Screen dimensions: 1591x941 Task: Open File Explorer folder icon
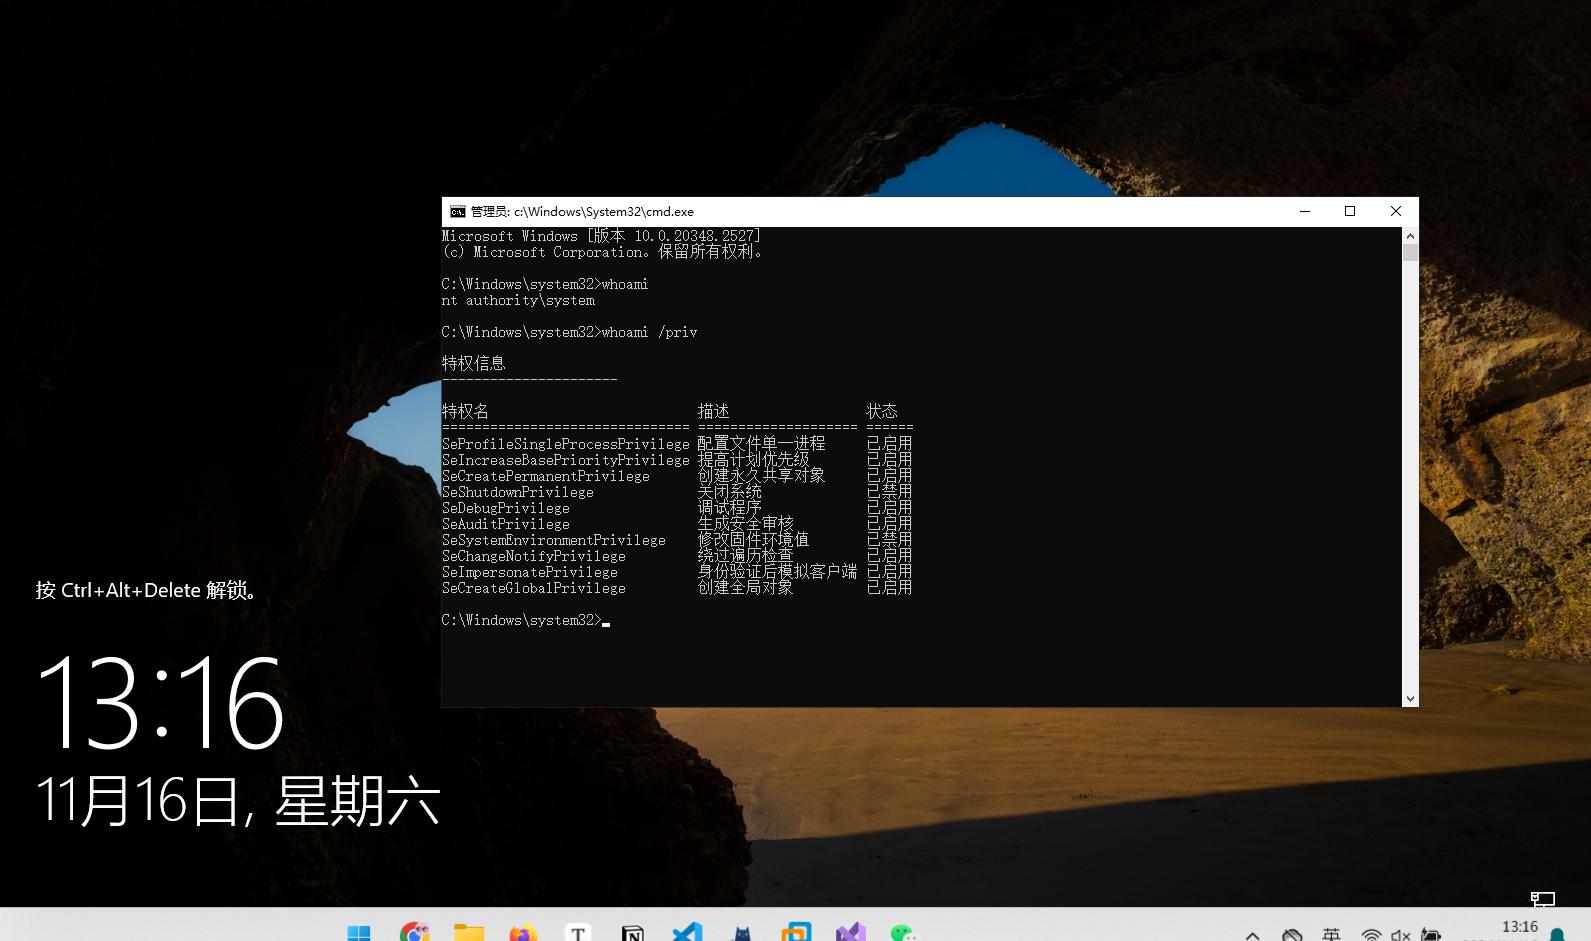tap(468, 933)
